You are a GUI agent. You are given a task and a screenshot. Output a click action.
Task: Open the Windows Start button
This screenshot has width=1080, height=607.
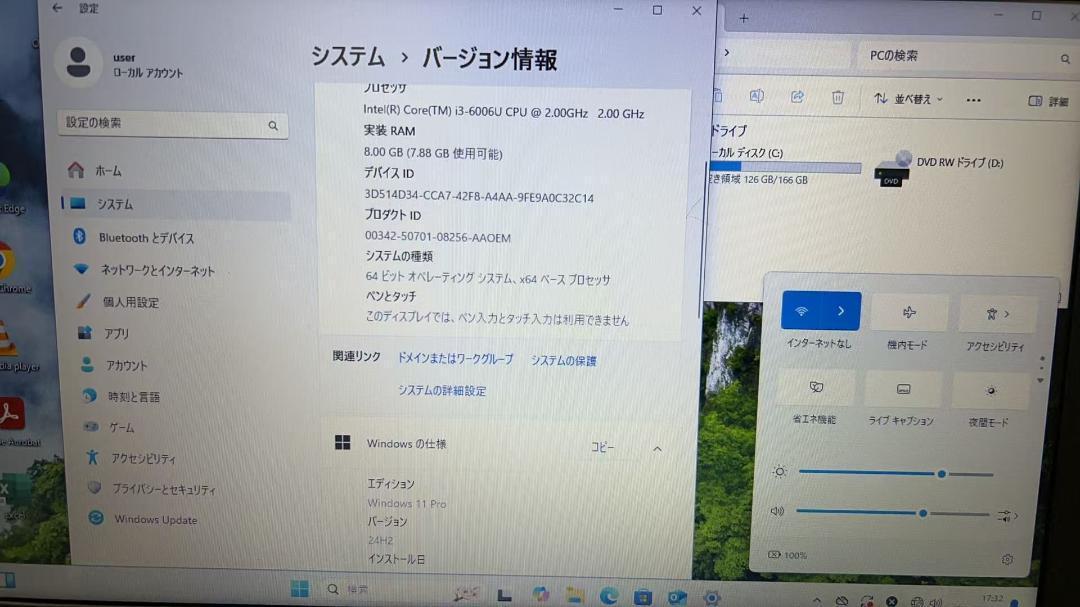[300, 589]
